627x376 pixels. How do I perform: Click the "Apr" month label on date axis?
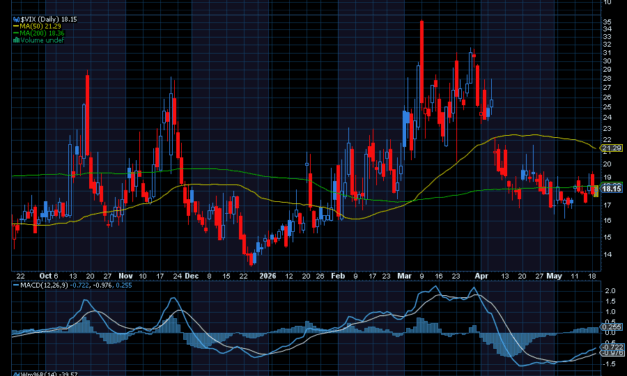click(481, 276)
